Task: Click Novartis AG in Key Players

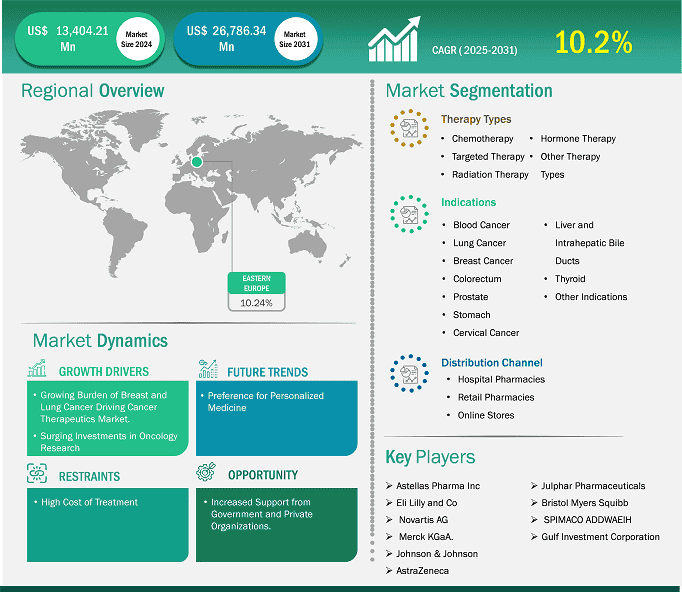Action: 423,520
